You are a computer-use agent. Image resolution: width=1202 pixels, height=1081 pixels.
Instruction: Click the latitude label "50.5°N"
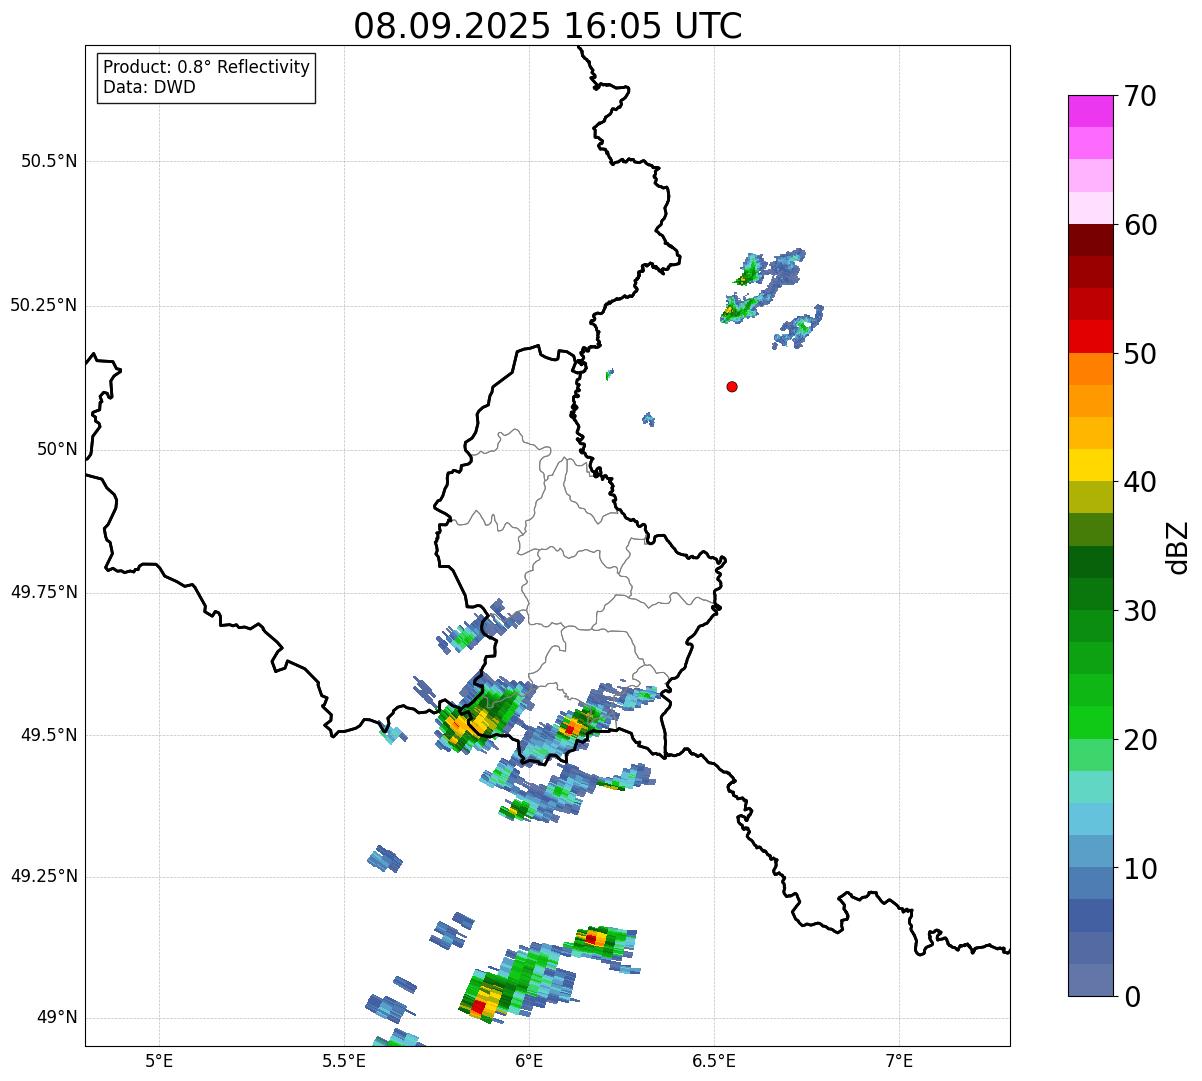coord(49,161)
